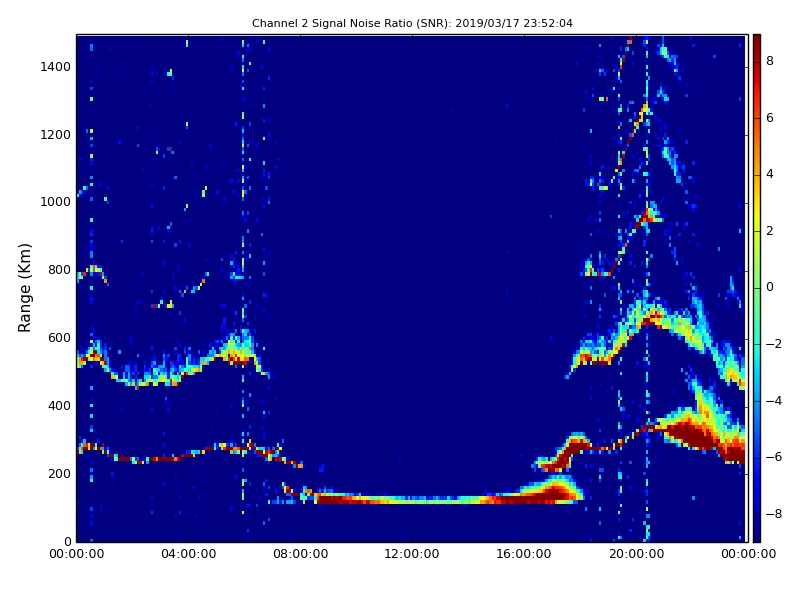800x600 pixels.
Task: Click the colorbar value 4 label
Action: click(x=769, y=174)
